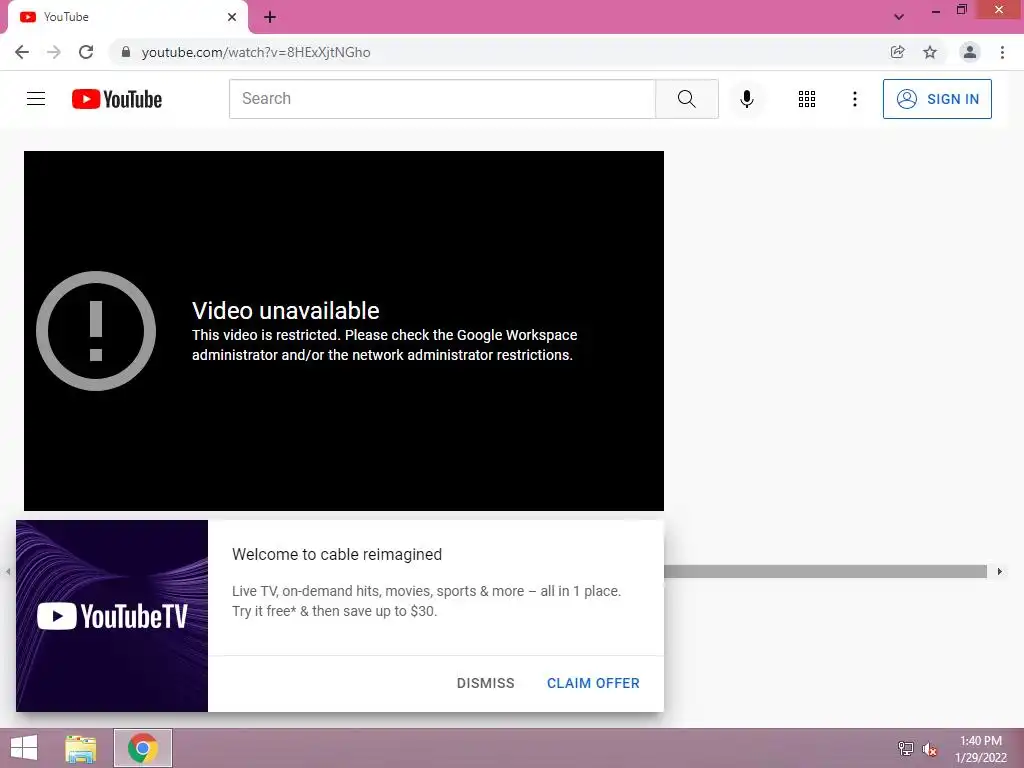Click in the YouTube Search field

[x=442, y=99]
